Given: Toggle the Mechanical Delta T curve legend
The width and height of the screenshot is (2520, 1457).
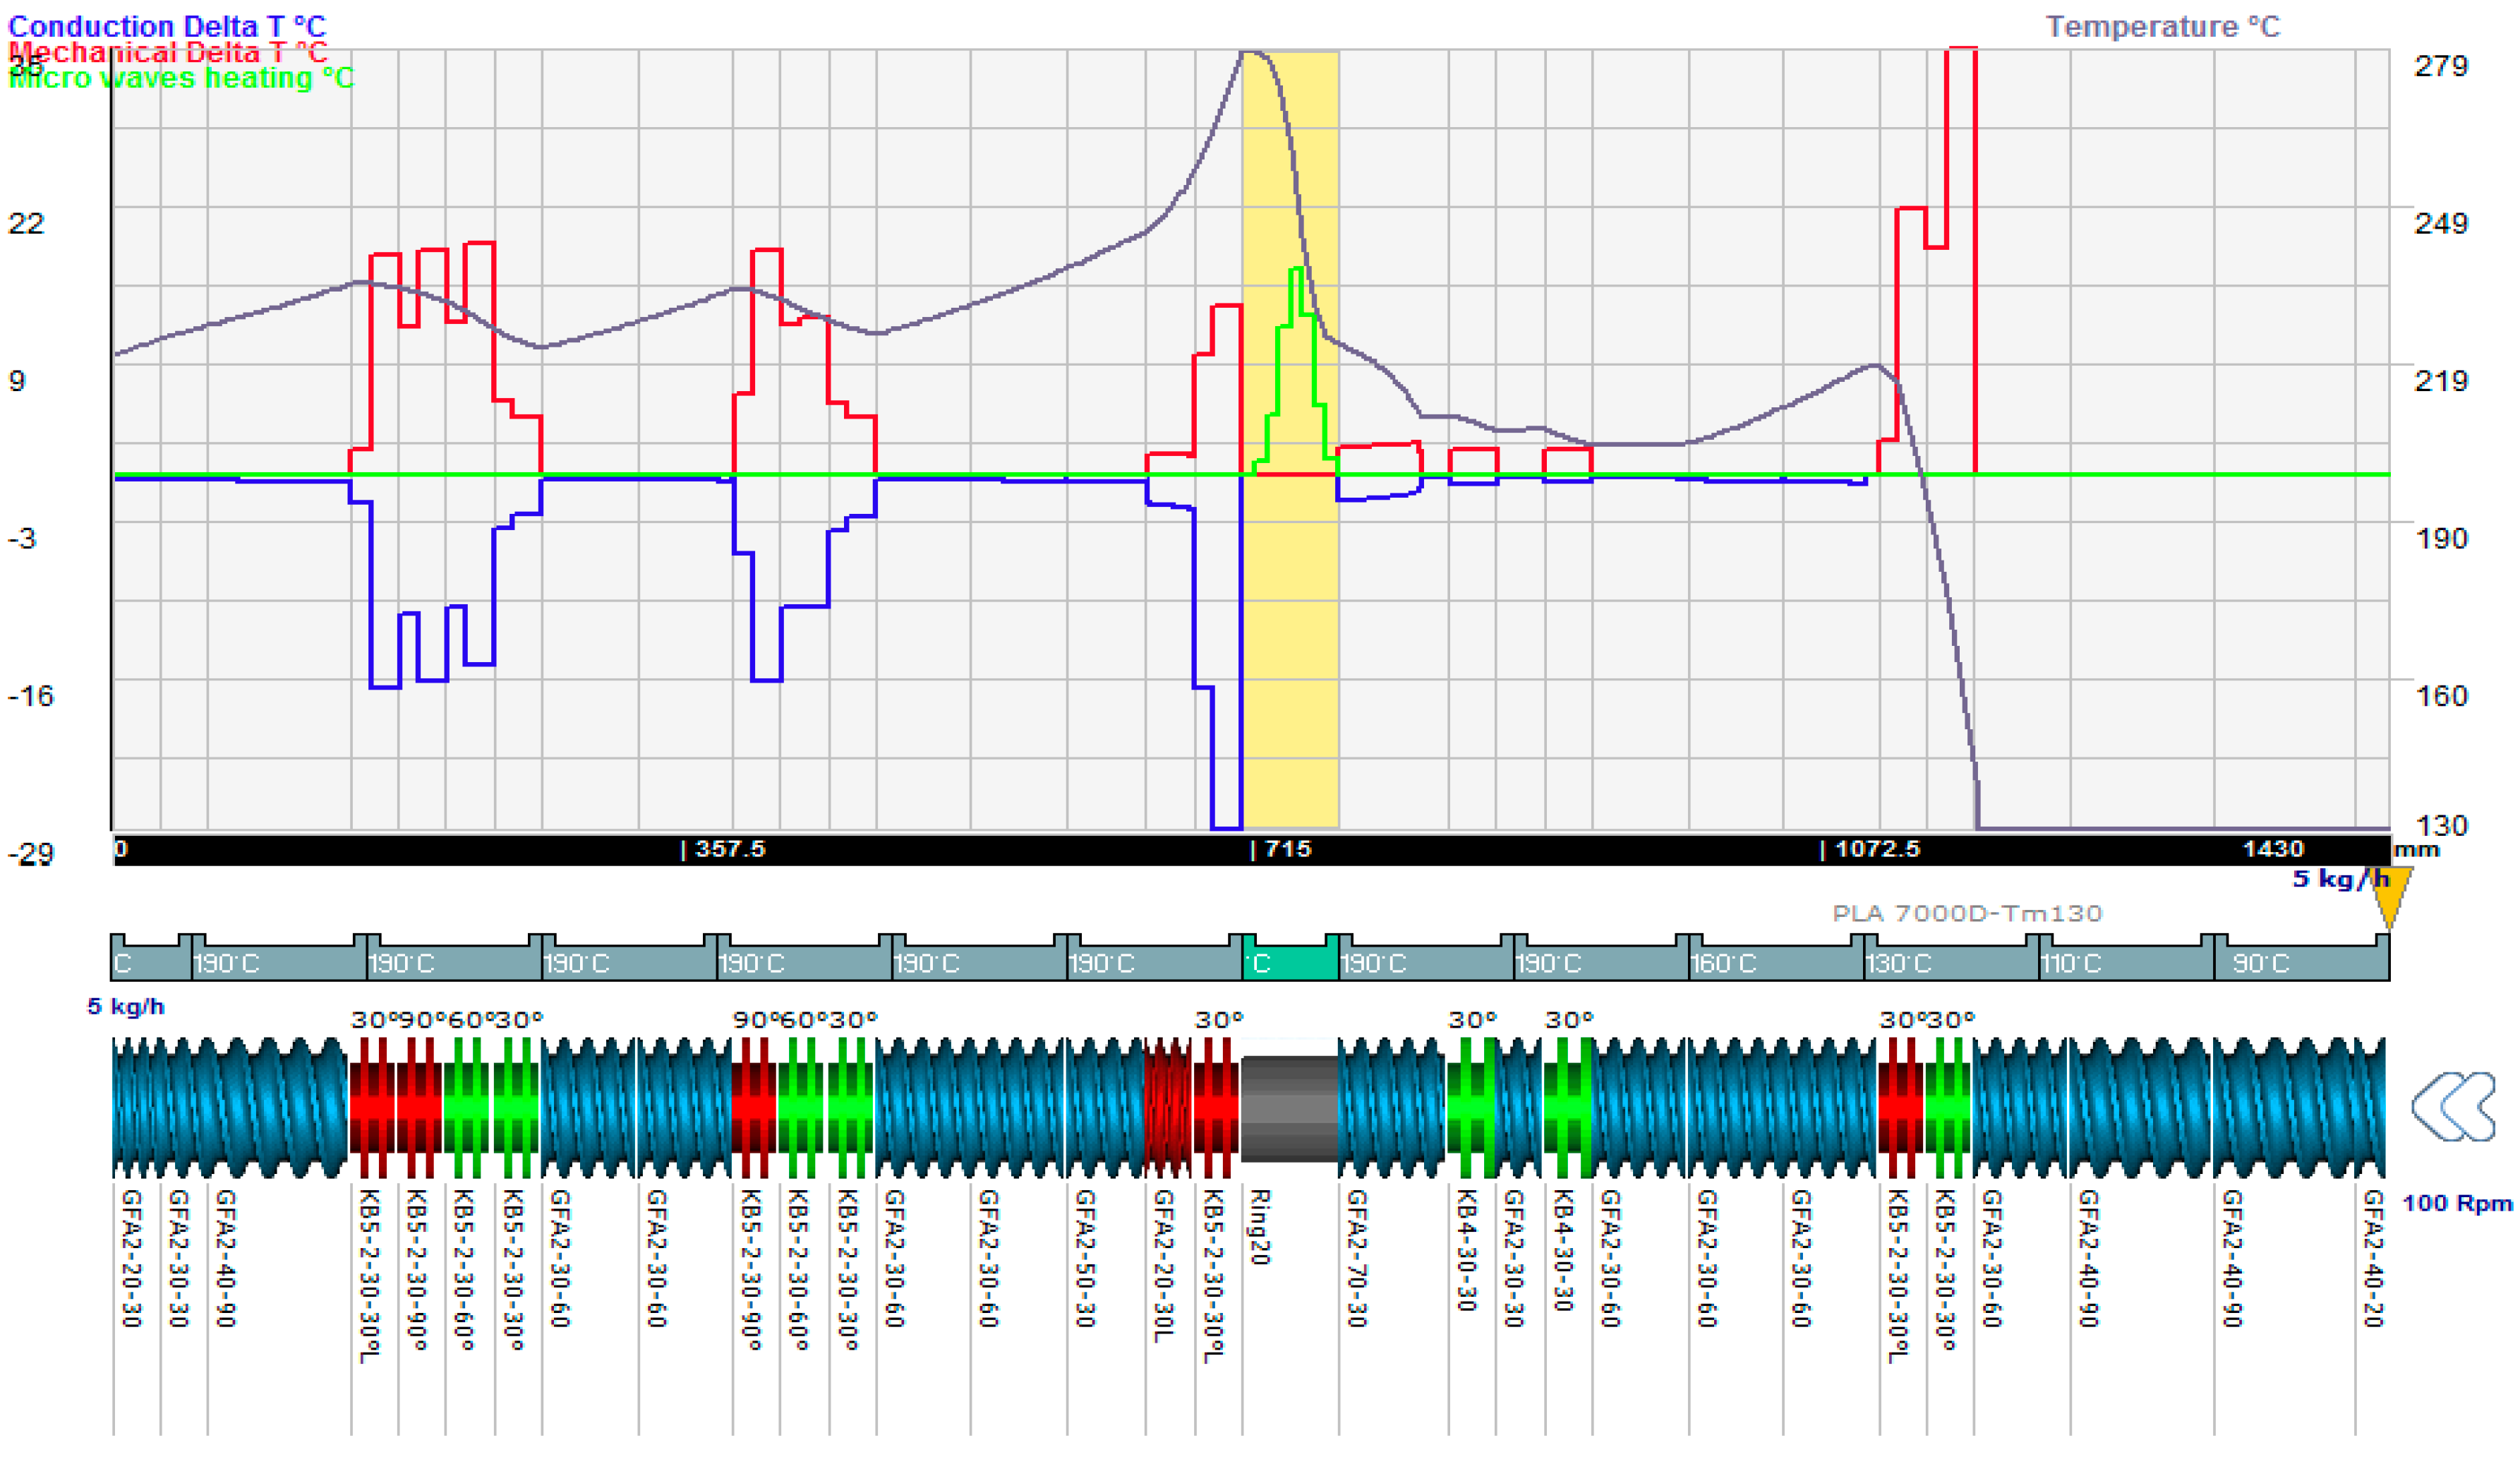Looking at the screenshot, I should [x=167, y=52].
